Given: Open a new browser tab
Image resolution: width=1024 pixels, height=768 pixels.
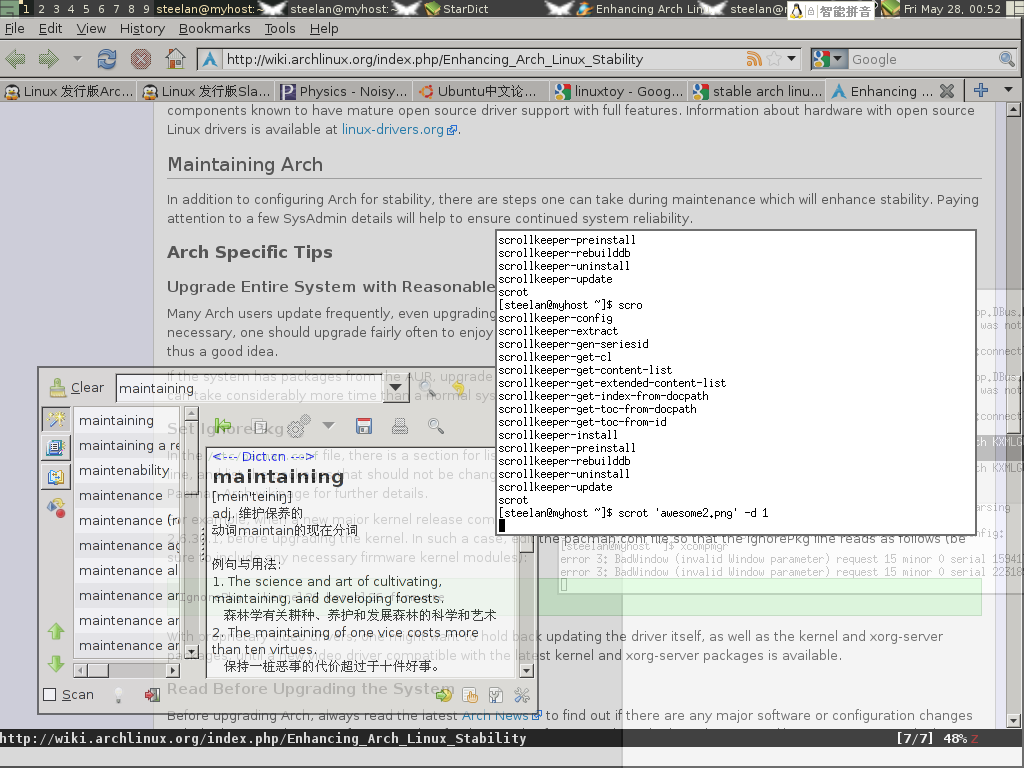Looking at the screenshot, I should point(980,90).
